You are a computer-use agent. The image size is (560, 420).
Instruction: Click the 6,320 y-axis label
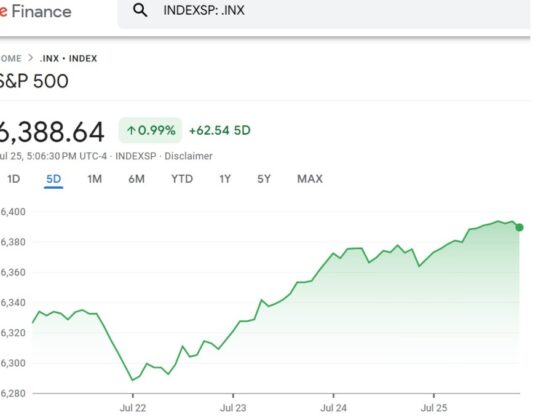pos(13,333)
